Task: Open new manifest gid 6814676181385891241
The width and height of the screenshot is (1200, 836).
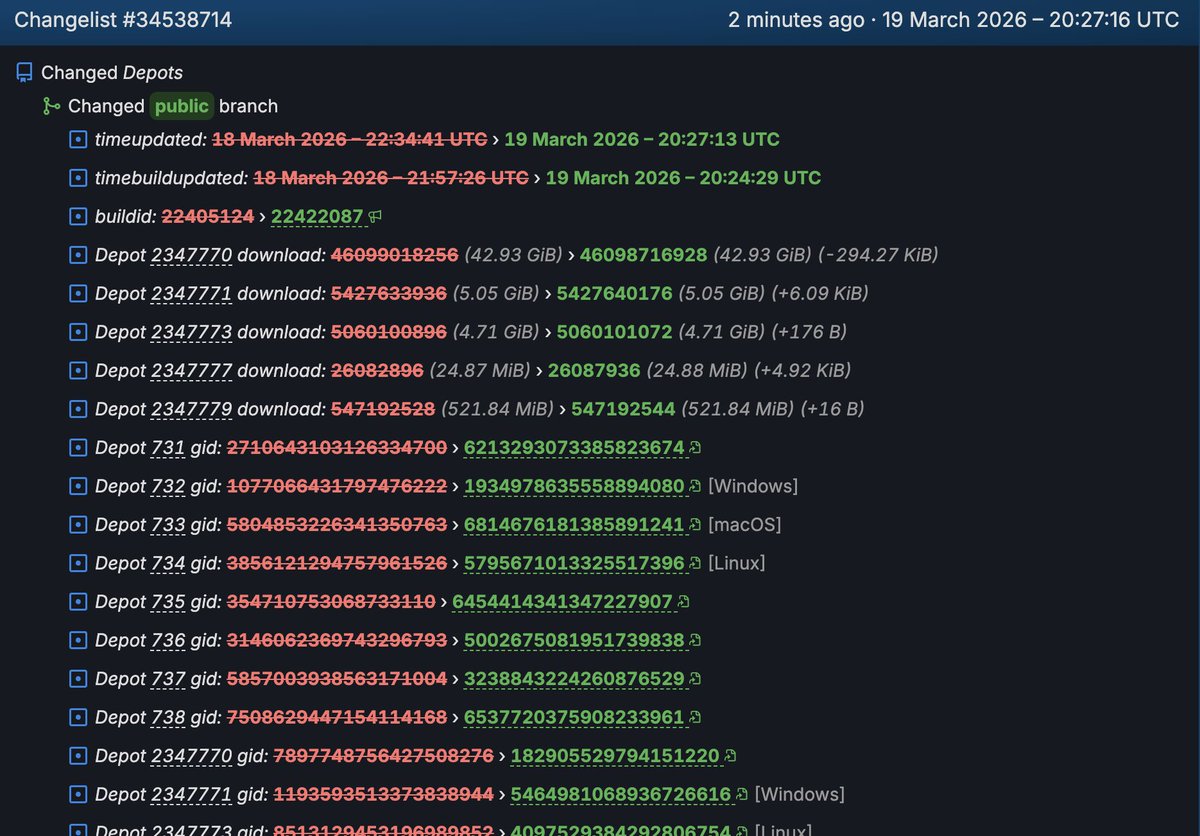Action: (x=574, y=524)
